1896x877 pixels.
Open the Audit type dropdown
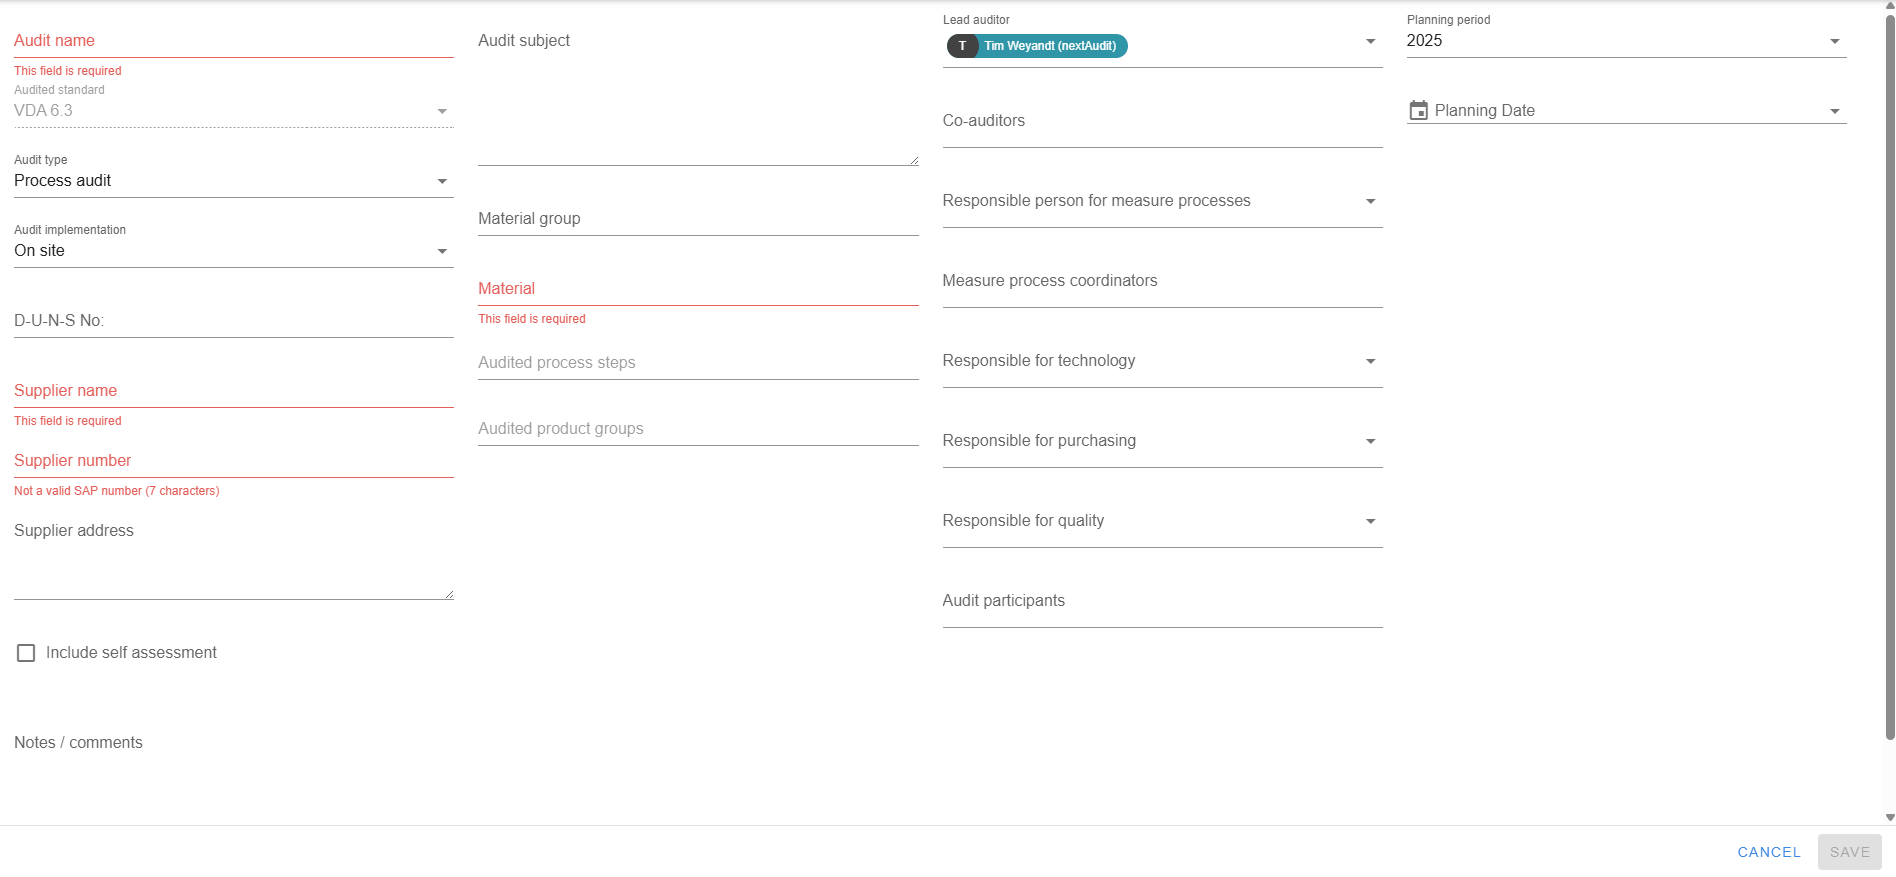pyautogui.click(x=441, y=181)
